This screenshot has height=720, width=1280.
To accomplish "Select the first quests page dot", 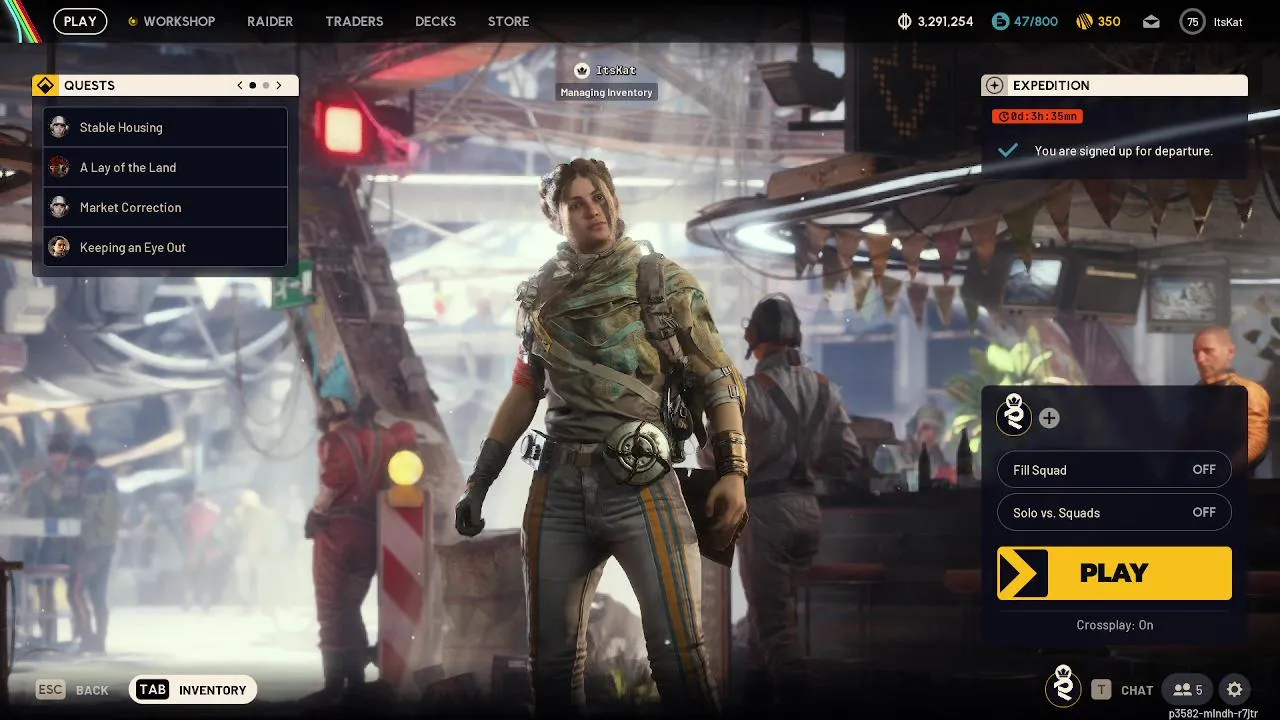I will (x=253, y=85).
